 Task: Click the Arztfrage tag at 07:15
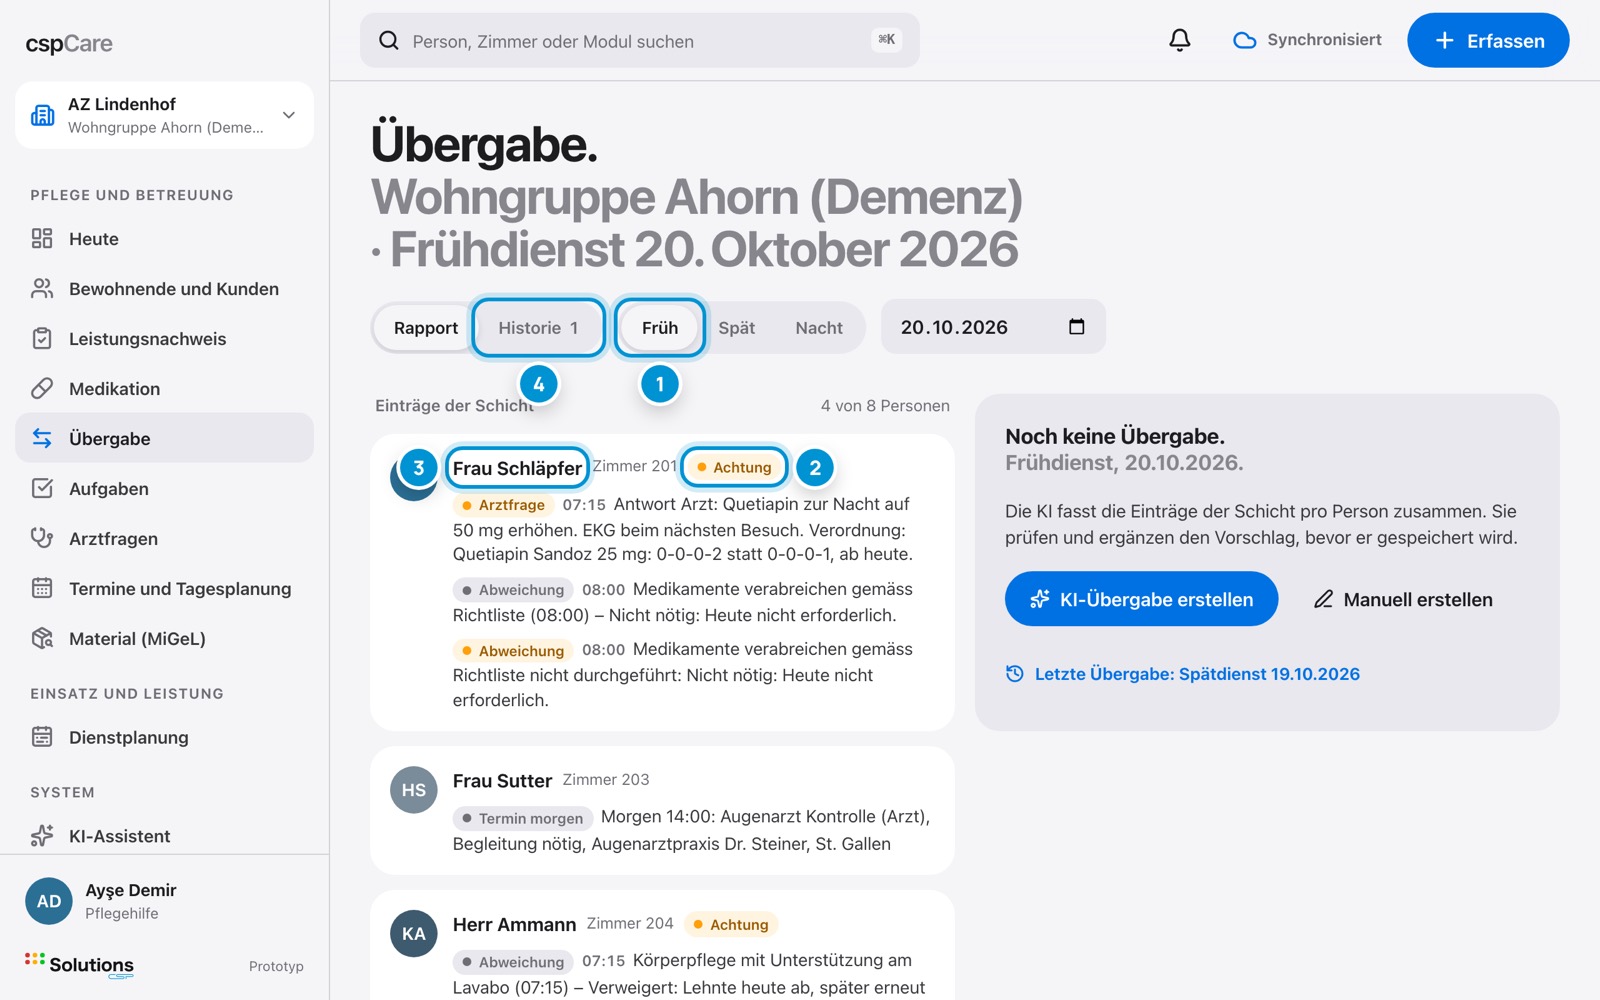click(x=503, y=505)
